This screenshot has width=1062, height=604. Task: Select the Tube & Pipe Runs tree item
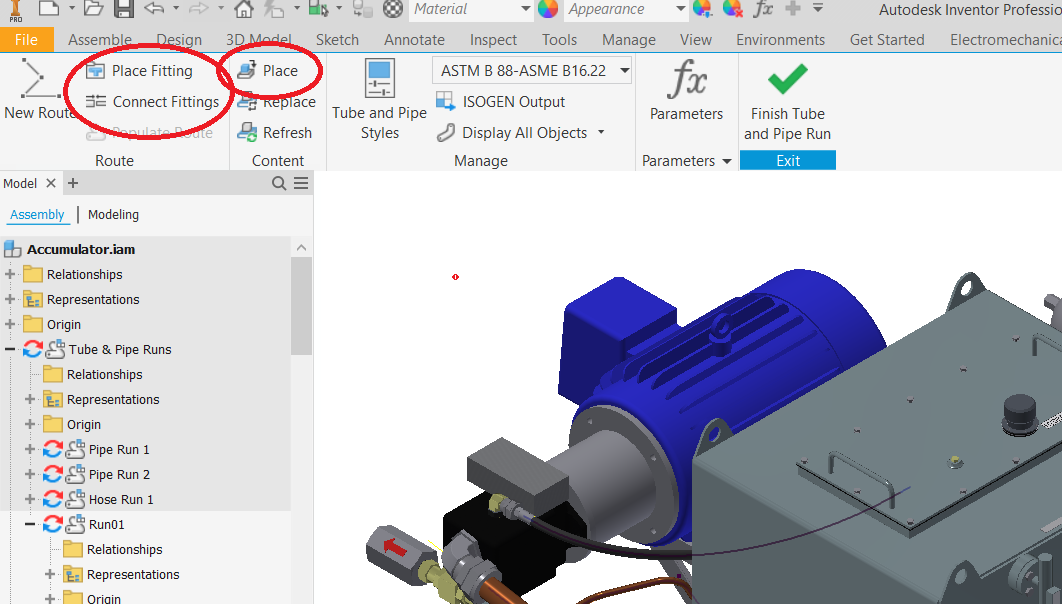[x=119, y=349]
